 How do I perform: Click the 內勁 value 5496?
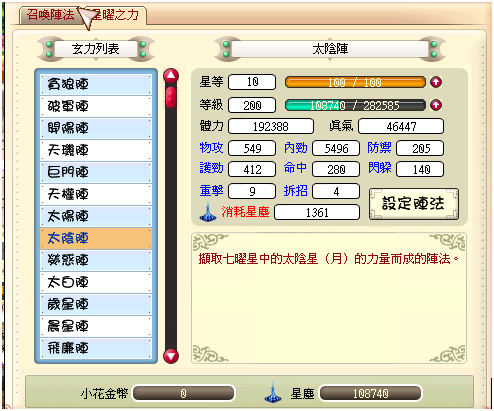(336, 148)
